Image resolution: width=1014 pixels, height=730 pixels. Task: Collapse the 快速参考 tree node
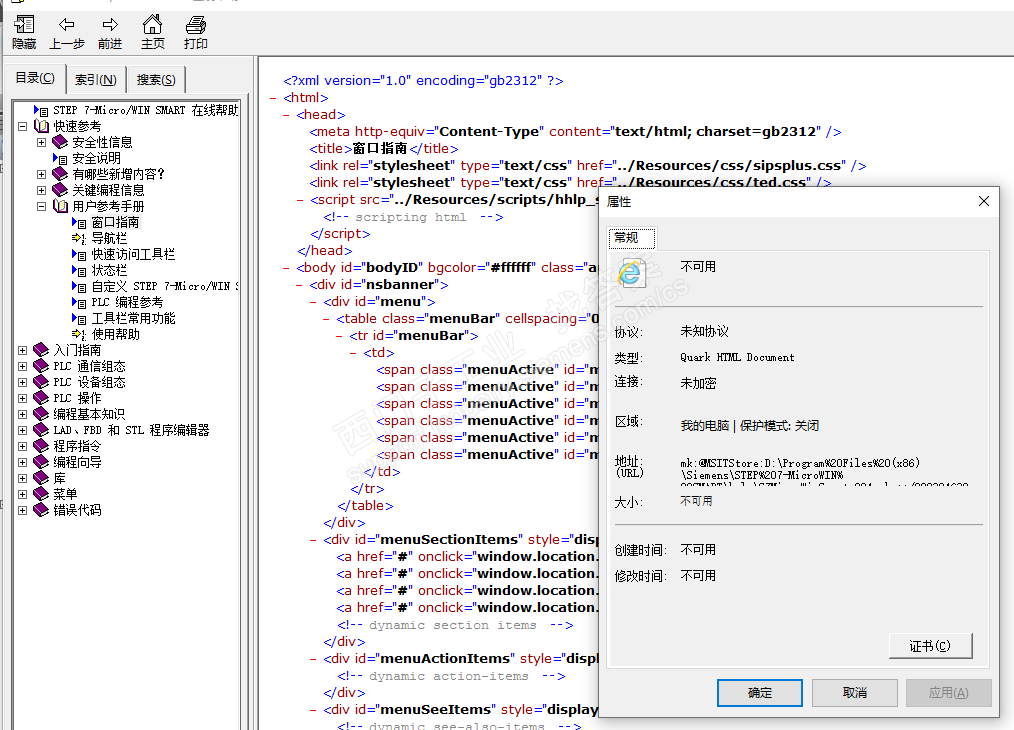pos(23,126)
